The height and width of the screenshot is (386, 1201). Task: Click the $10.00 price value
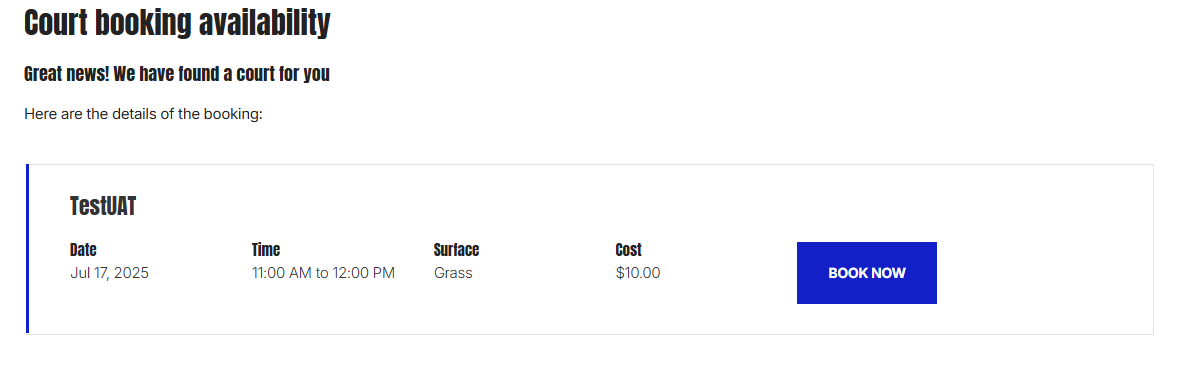tap(638, 273)
